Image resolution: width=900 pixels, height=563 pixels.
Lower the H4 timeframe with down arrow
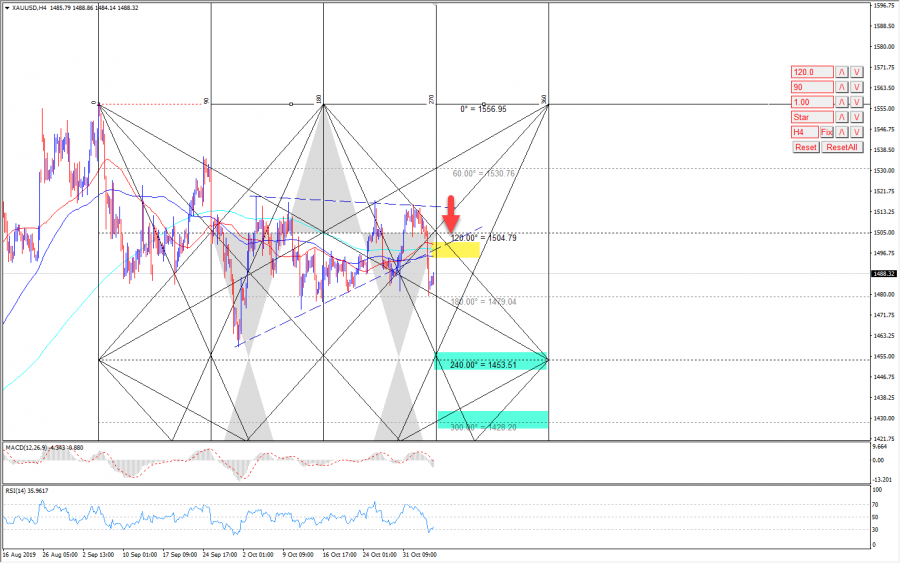point(856,132)
